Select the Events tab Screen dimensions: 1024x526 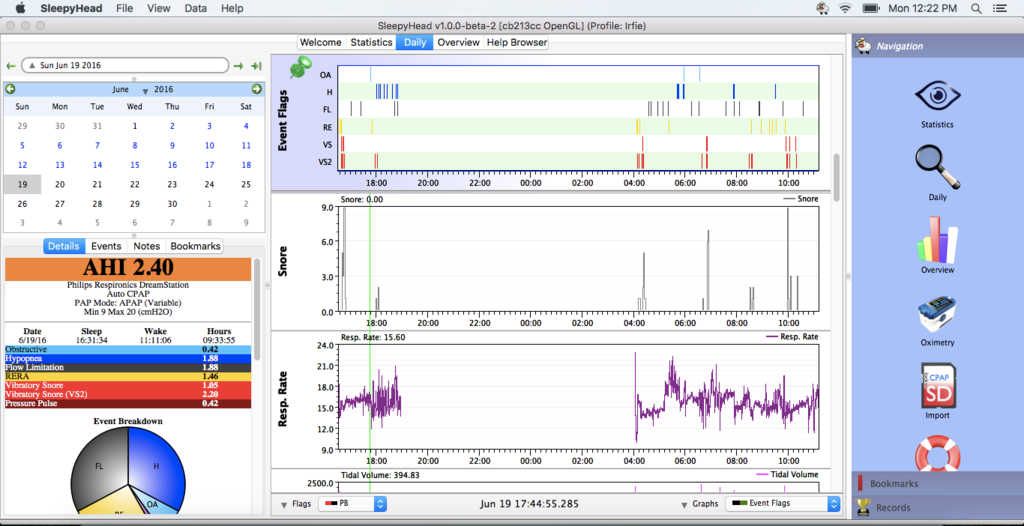[x=106, y=246]
